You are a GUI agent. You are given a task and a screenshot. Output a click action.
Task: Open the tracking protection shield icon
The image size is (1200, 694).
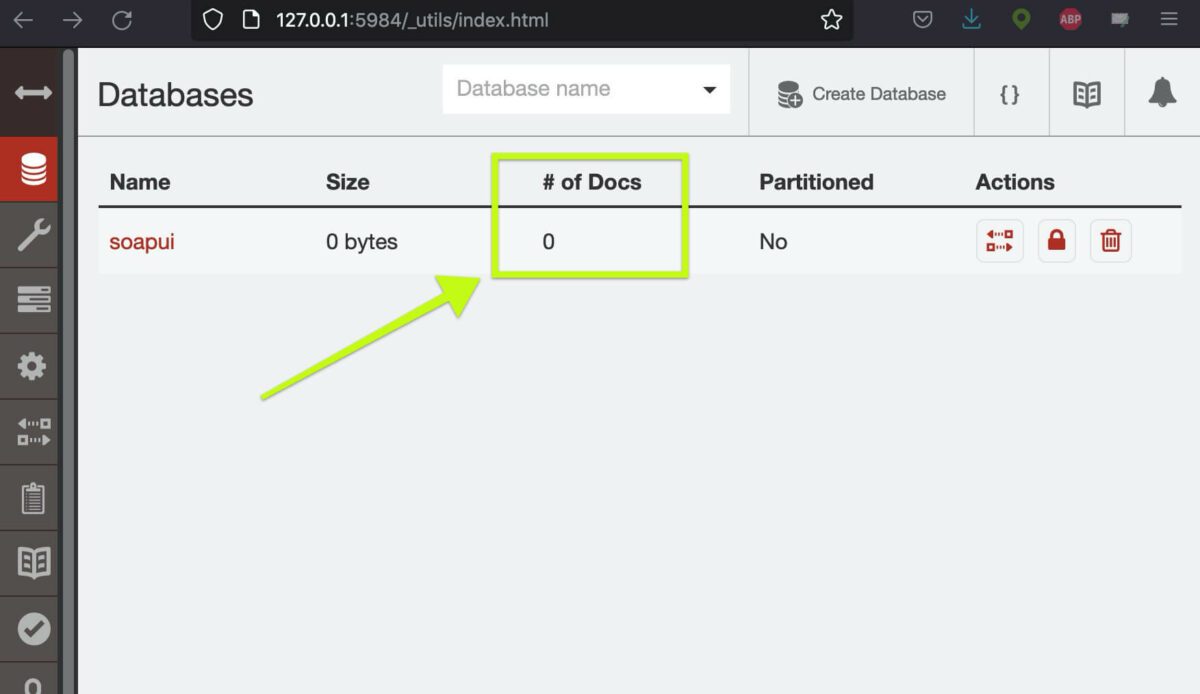(x=212, y=20)
